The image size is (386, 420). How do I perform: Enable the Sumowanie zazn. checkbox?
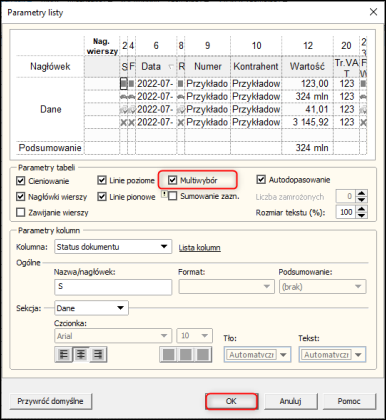pos(172,196)
